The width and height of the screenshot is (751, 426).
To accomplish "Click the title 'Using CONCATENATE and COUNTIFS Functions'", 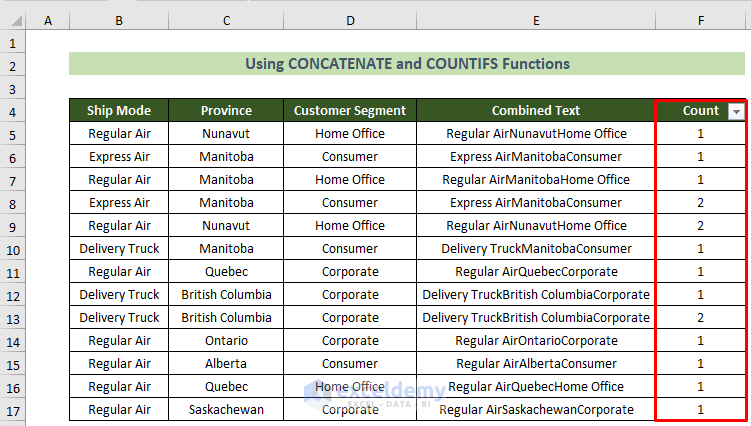I will 407,64.
